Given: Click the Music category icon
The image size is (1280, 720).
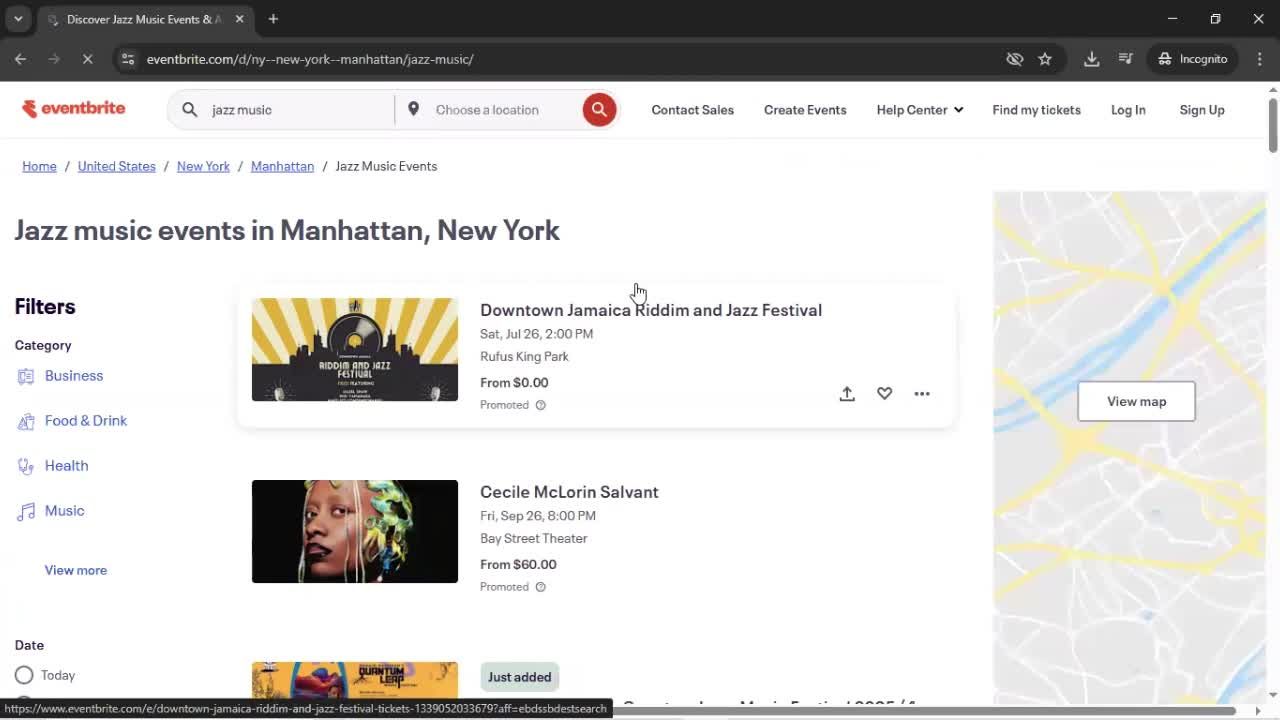Looking at the screenshot, I should tap(26, 511).
